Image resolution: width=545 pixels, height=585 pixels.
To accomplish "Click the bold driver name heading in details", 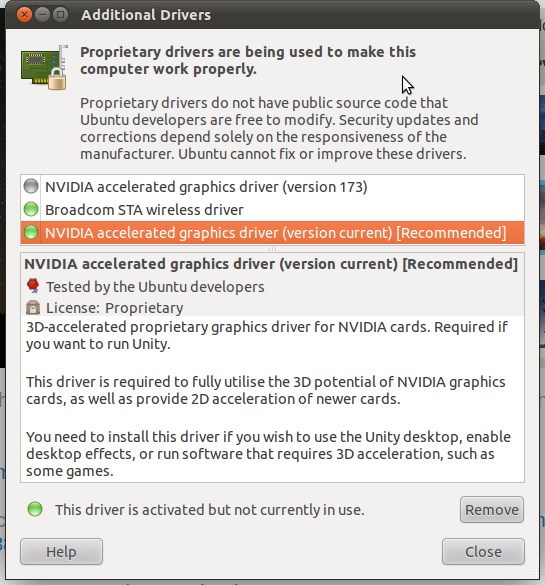I will click(x=271, y=264).
